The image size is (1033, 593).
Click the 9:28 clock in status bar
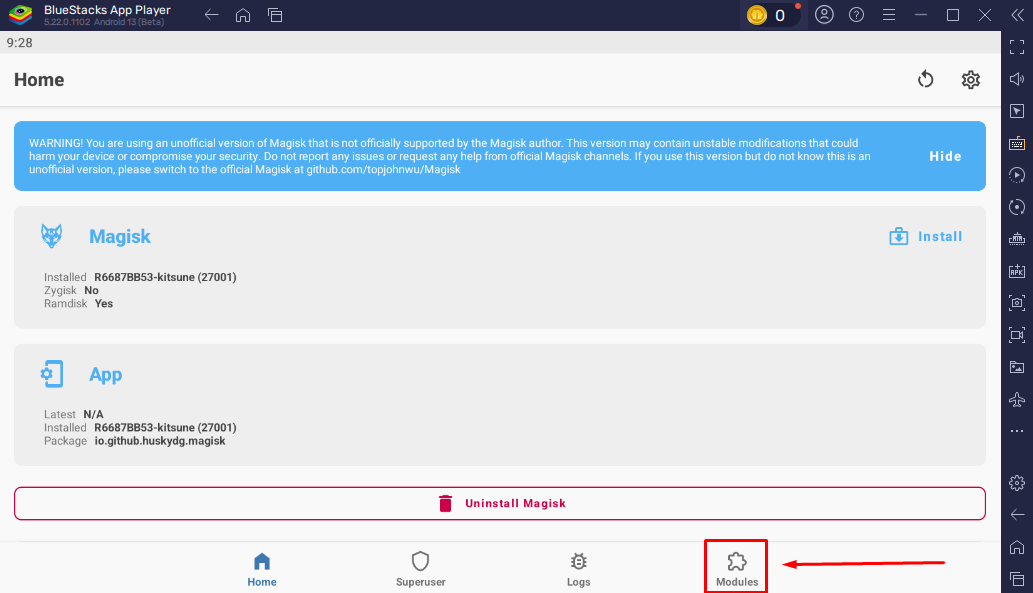tap(20, 43)
